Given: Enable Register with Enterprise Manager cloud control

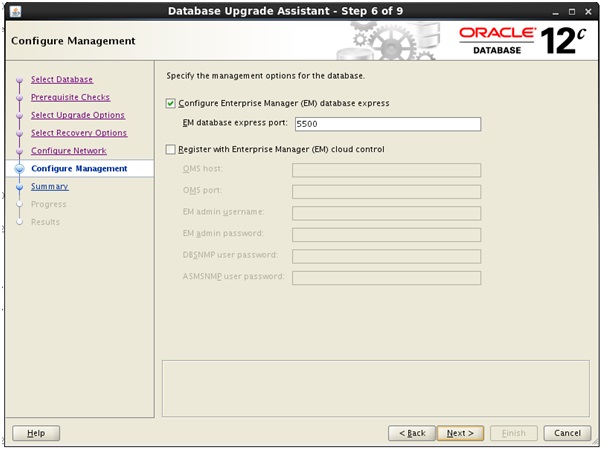Looking at the screenshot, I should [171, 149].
